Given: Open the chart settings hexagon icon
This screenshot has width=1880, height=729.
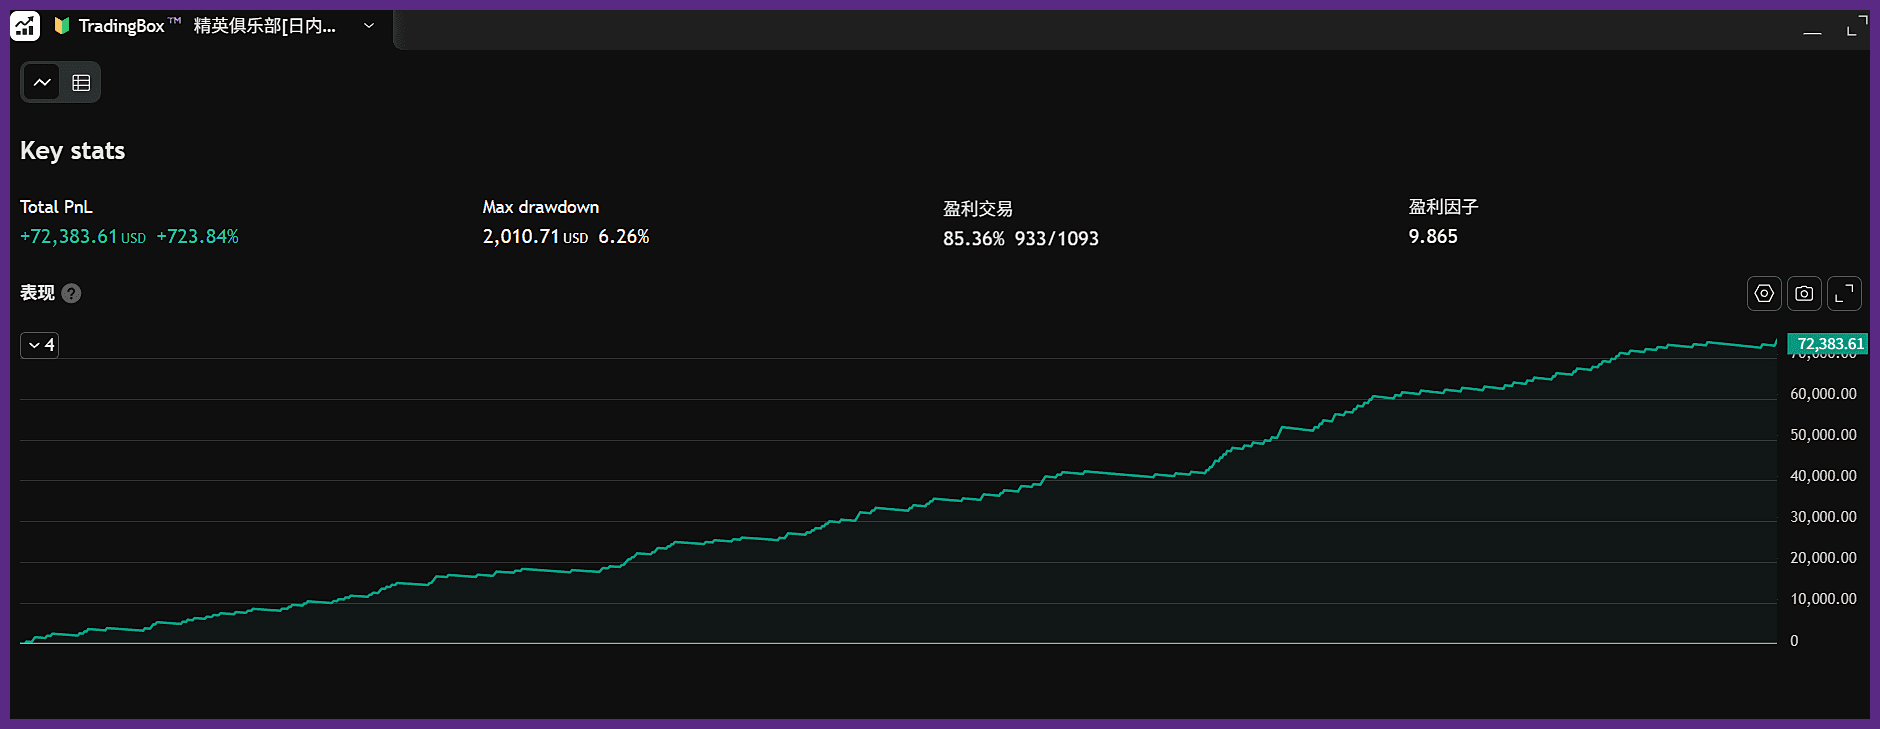Looking at the screenshot, I should pyautogui.click(x=1764, y=293).
